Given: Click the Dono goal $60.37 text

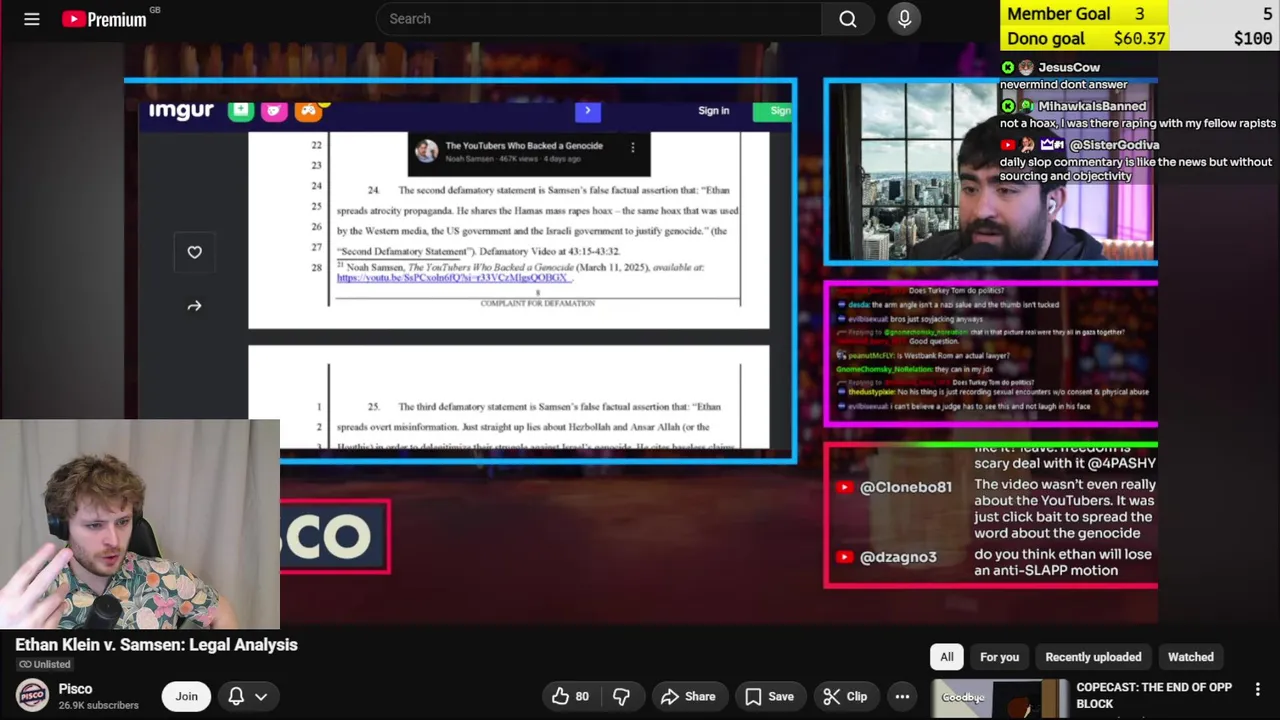Looking at the screenshot, I should coord(1086,38).
